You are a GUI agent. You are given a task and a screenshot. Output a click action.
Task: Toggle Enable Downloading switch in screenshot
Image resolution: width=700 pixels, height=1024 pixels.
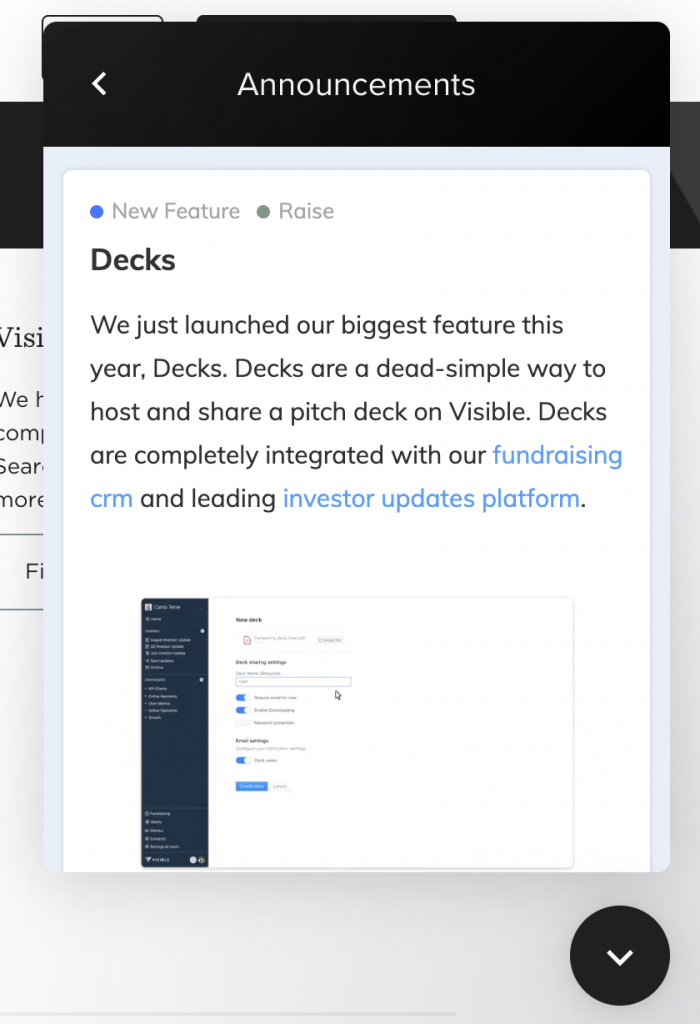(243, 710)
